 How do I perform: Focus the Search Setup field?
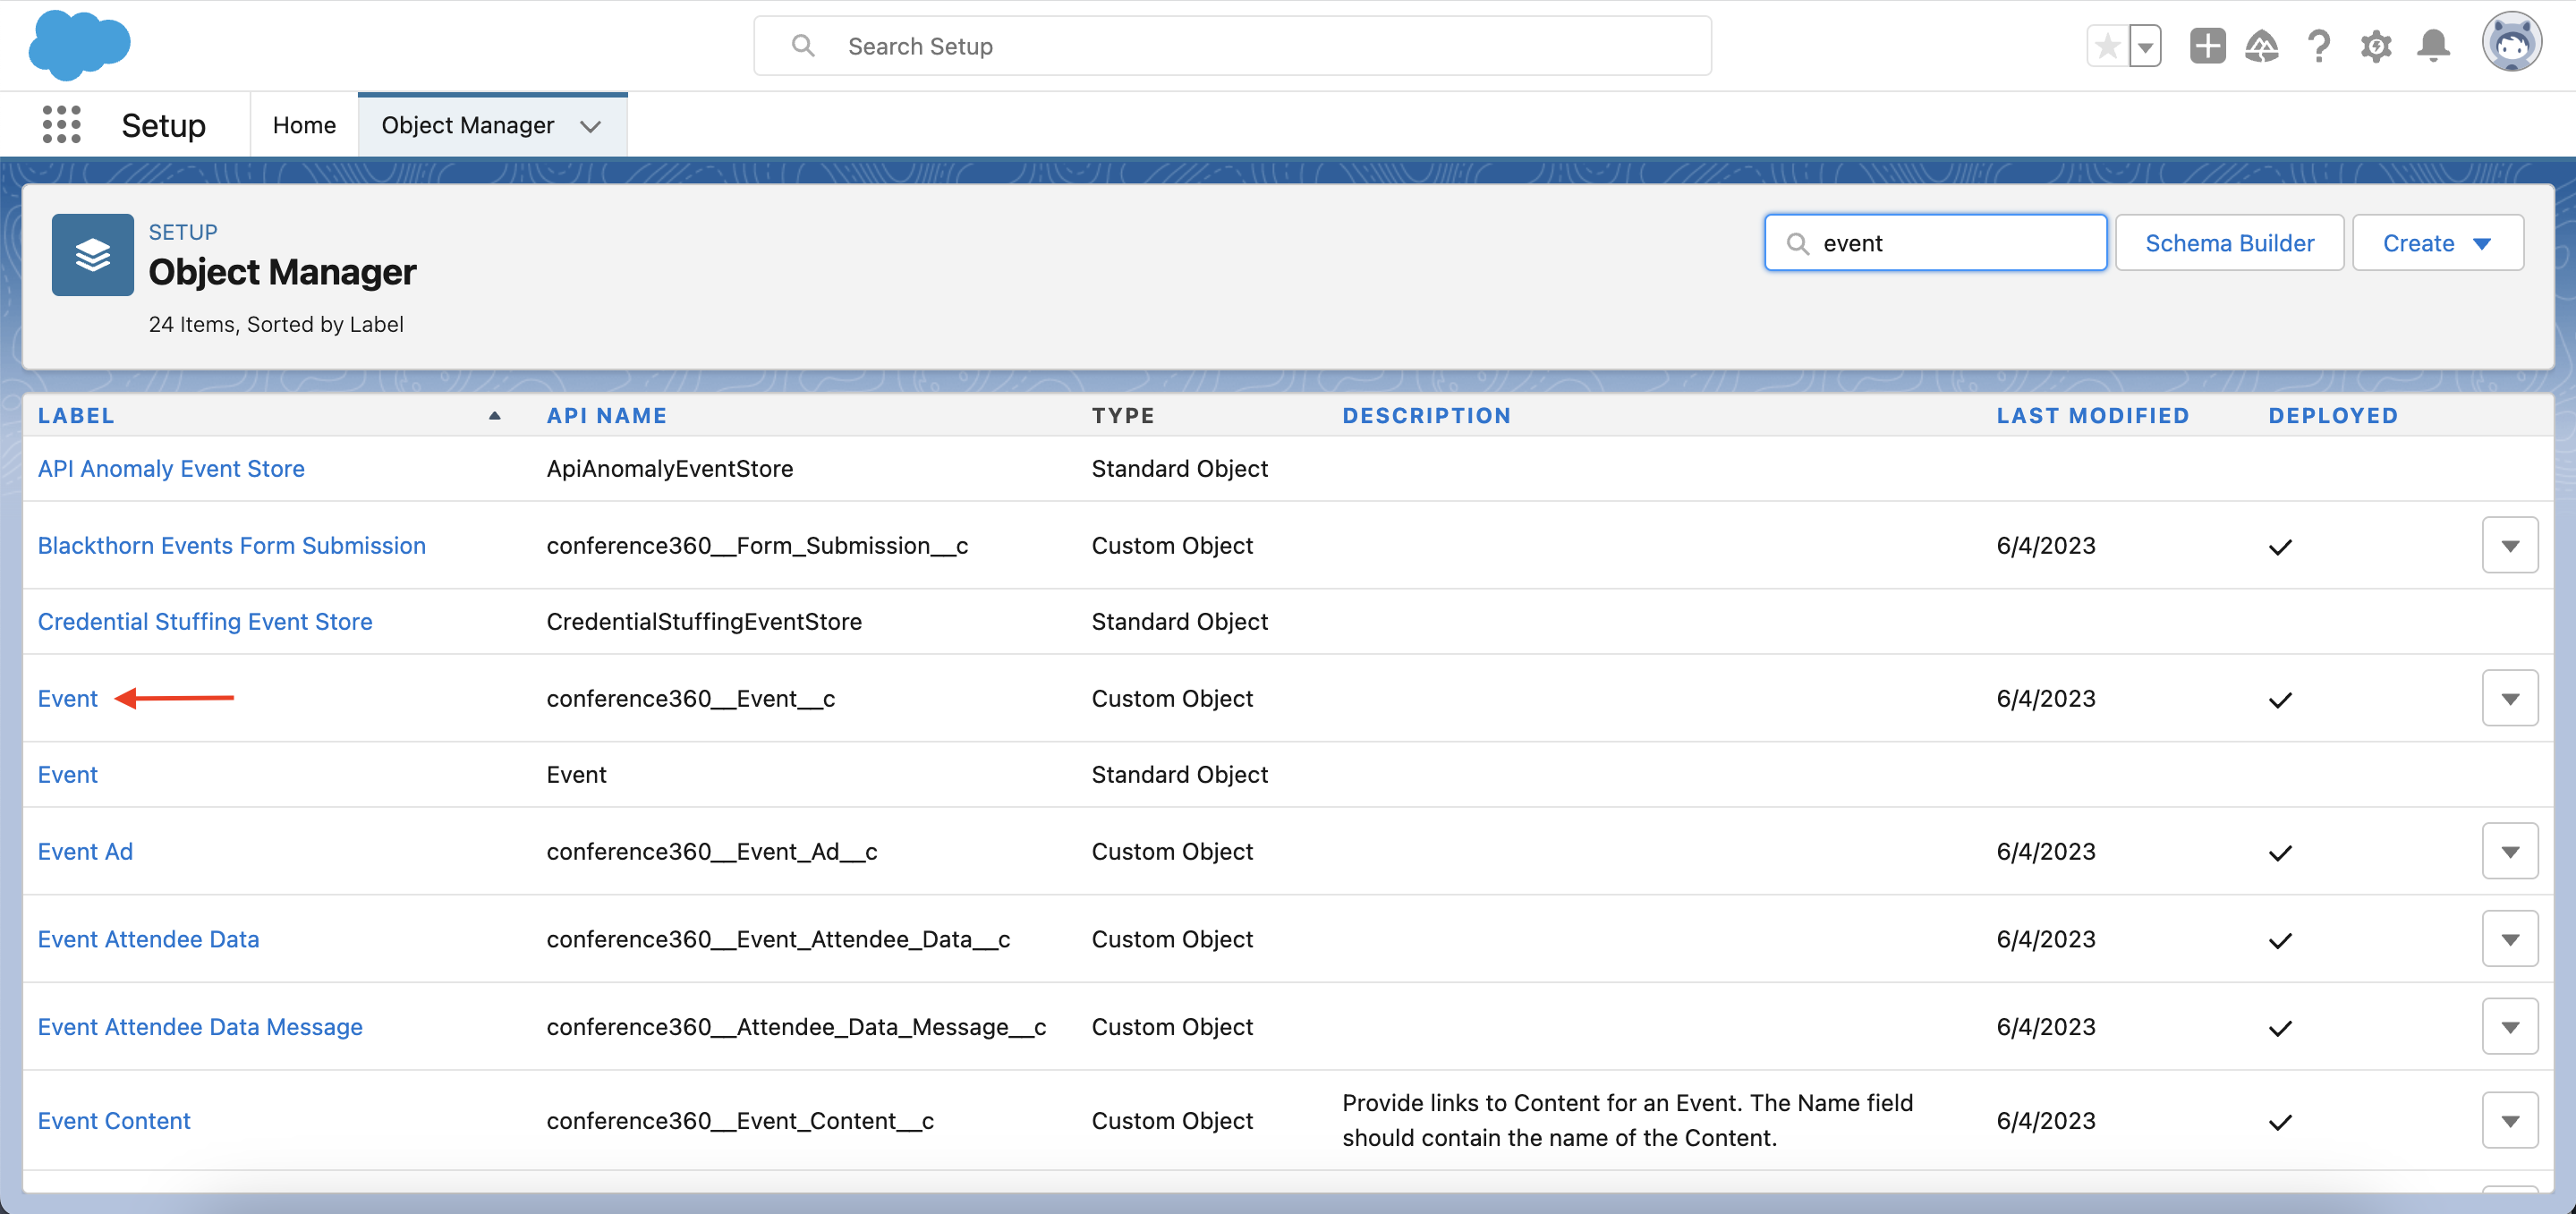(1232, 46)
